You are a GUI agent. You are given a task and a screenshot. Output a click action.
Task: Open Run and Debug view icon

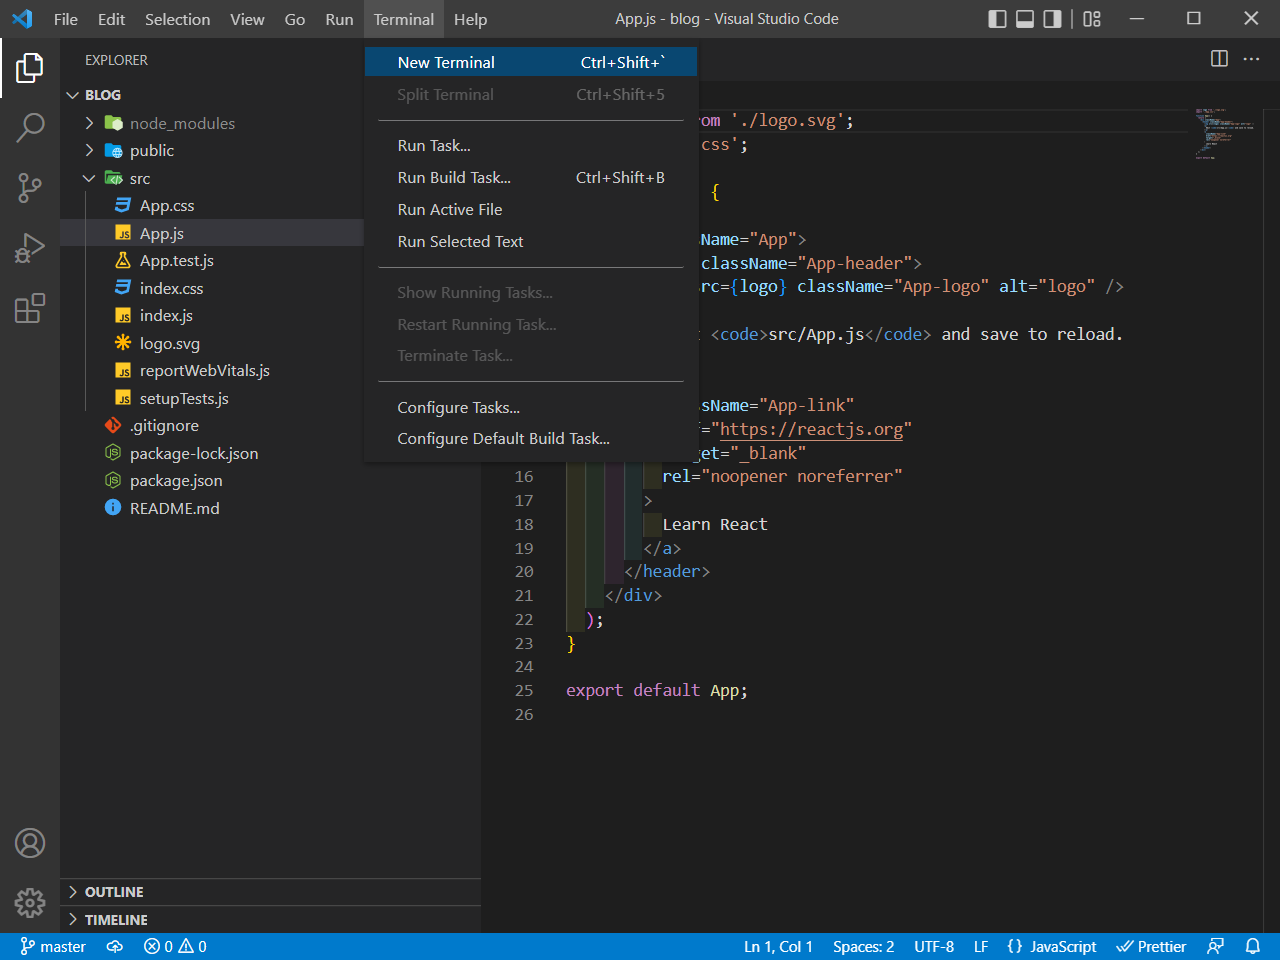click(30, 248)
